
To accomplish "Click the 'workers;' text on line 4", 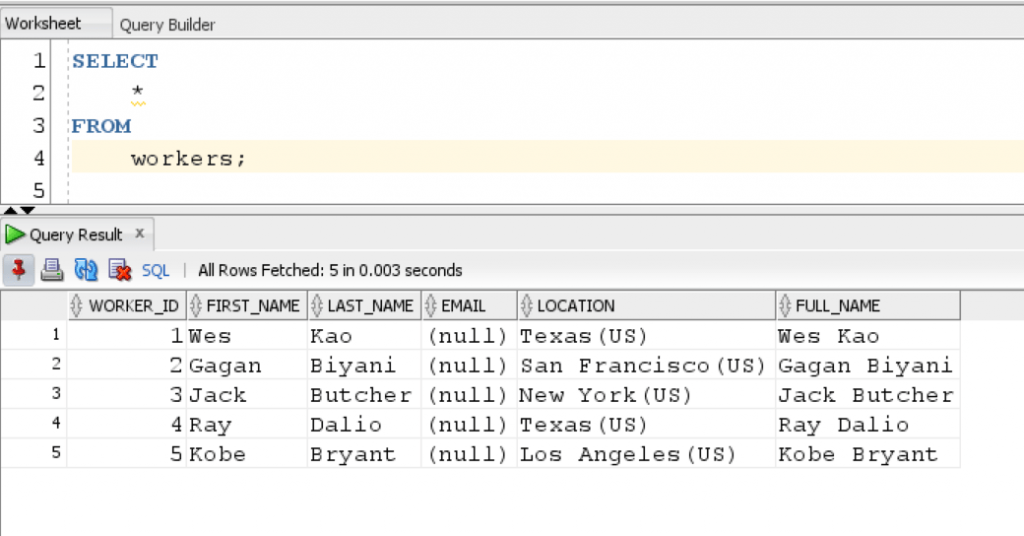I will tap(188, 159).
